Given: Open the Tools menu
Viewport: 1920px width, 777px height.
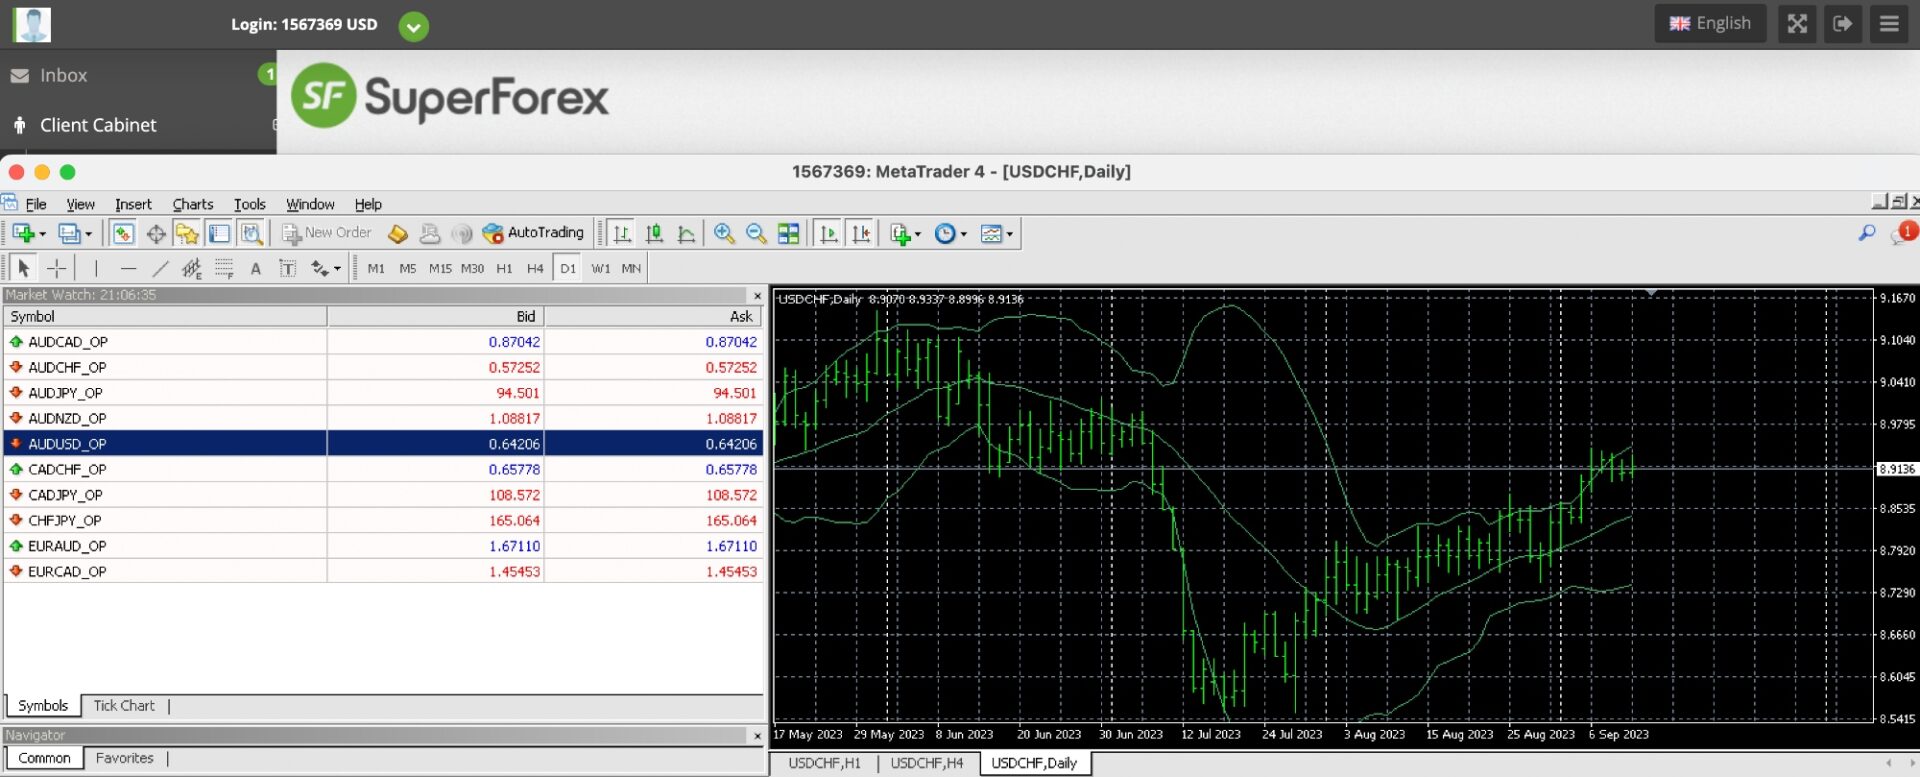Looking at the screenshot, I should click(250, 204).
